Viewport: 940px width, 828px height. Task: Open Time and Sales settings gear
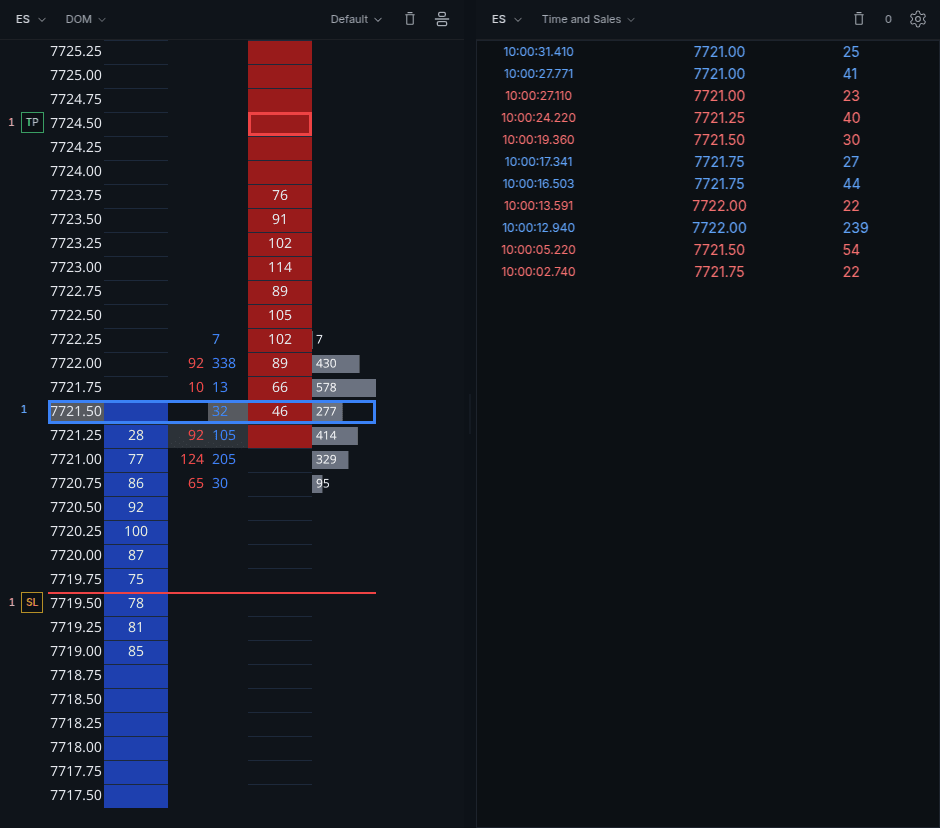[917, 19]
